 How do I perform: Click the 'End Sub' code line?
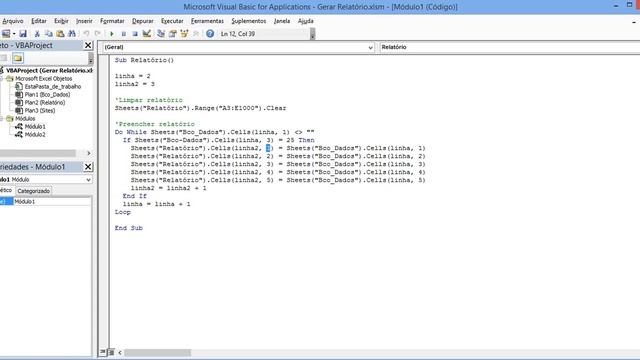pos(129,228)
